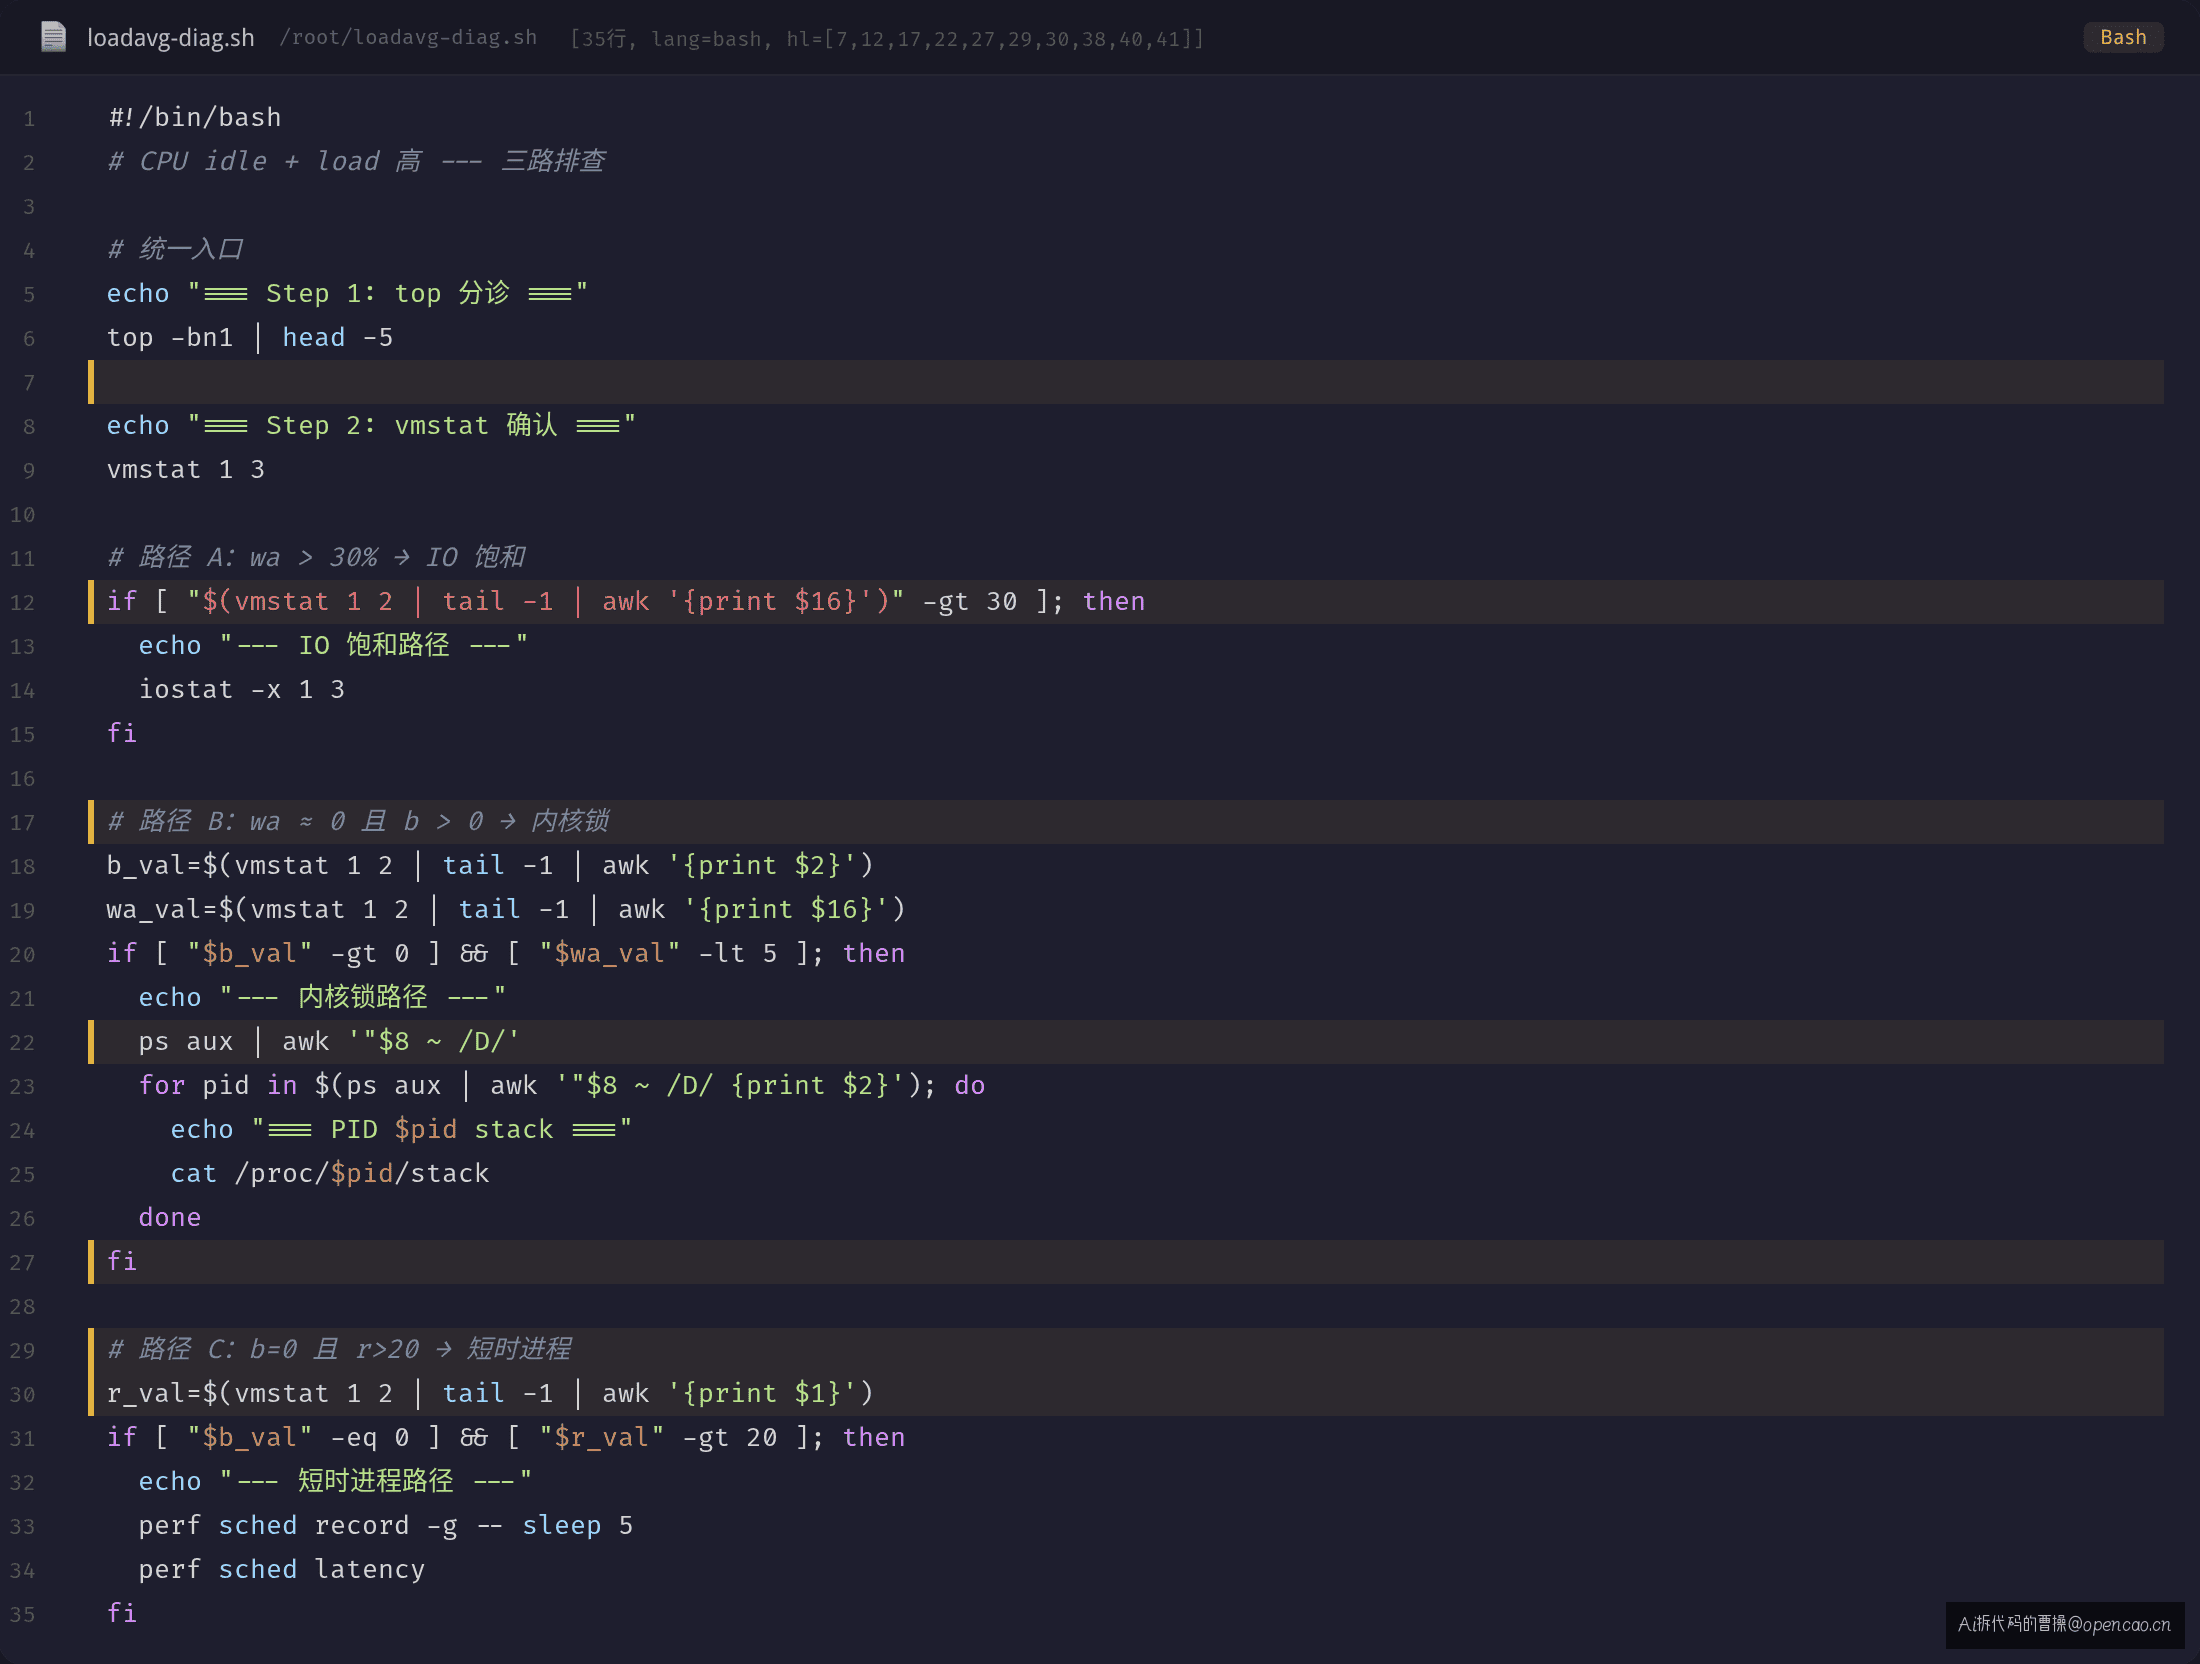This screenshot has height=1664, width=2200.
Task: Click the 'done' keyword on line 26
Action: tap(170, 1218)
